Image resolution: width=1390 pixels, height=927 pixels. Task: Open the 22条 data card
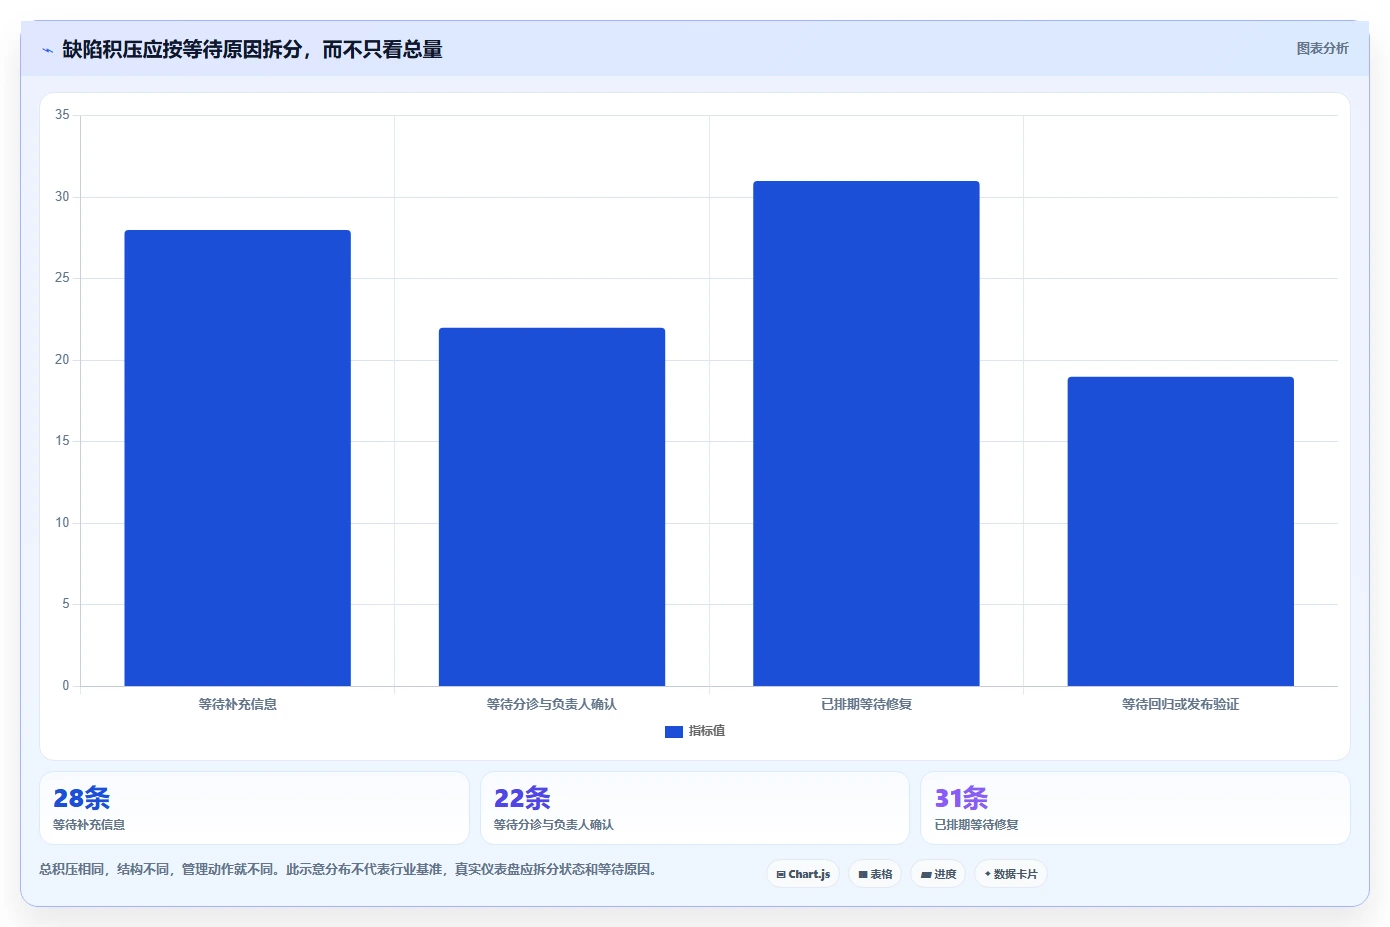click(x=695, y=808)
